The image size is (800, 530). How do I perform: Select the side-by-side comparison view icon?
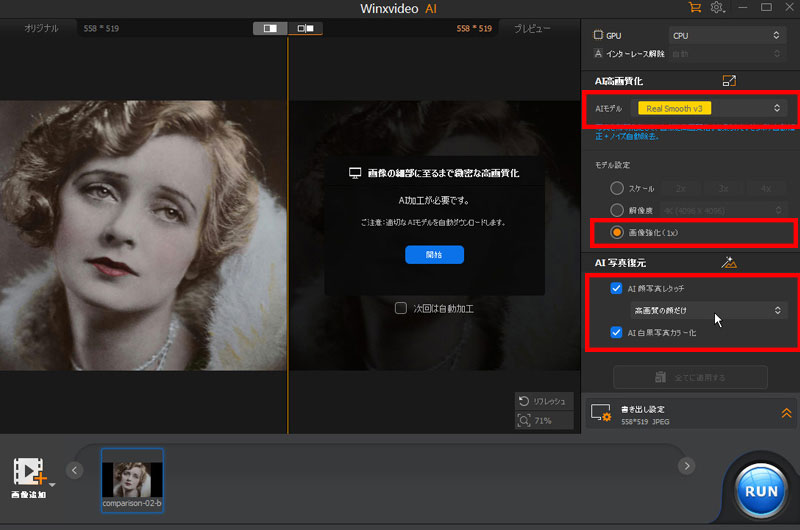270,29
